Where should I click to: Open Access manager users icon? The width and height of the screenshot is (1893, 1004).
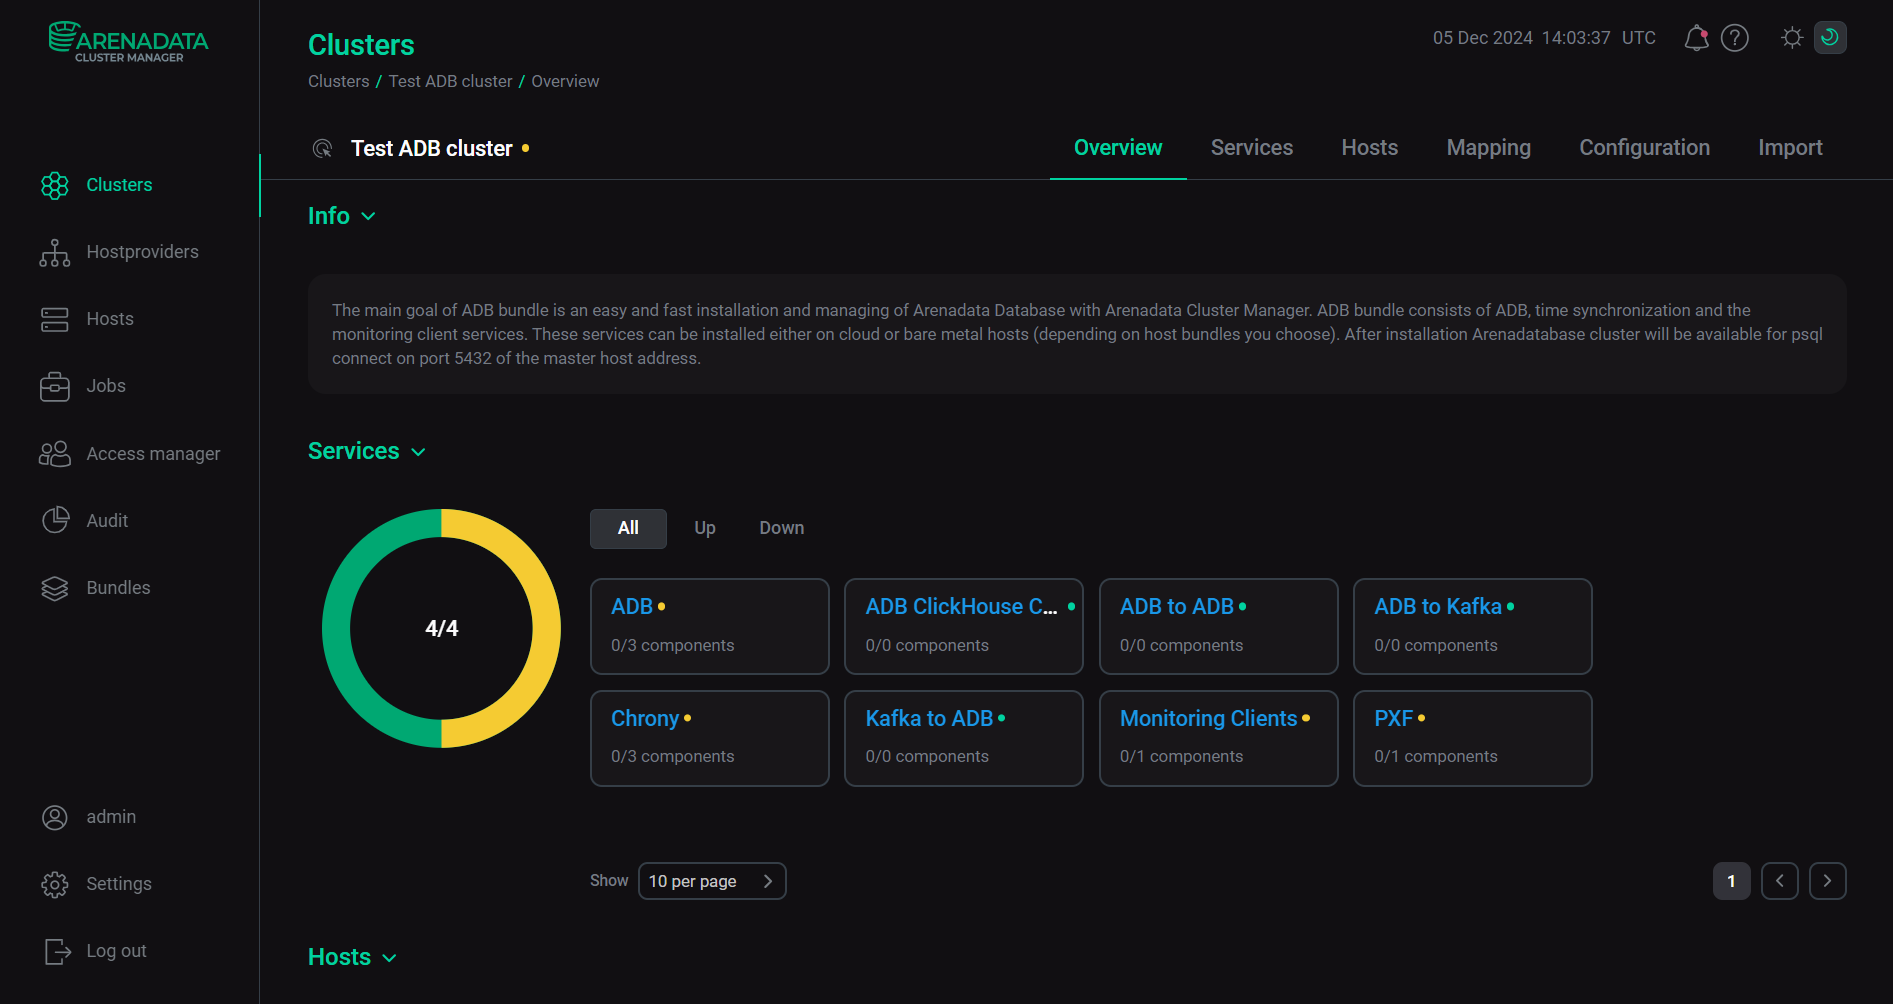click(x=55, y=454)
